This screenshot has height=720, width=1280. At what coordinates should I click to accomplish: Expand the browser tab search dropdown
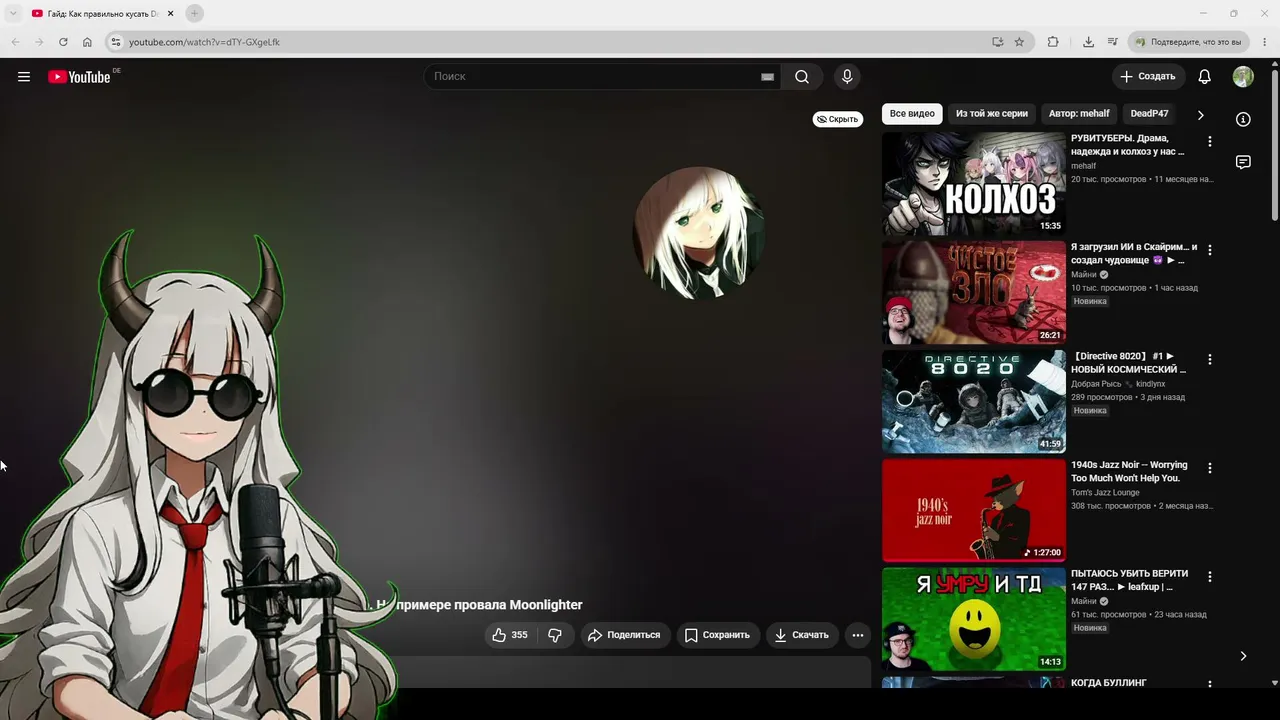(x=13, y=13)
